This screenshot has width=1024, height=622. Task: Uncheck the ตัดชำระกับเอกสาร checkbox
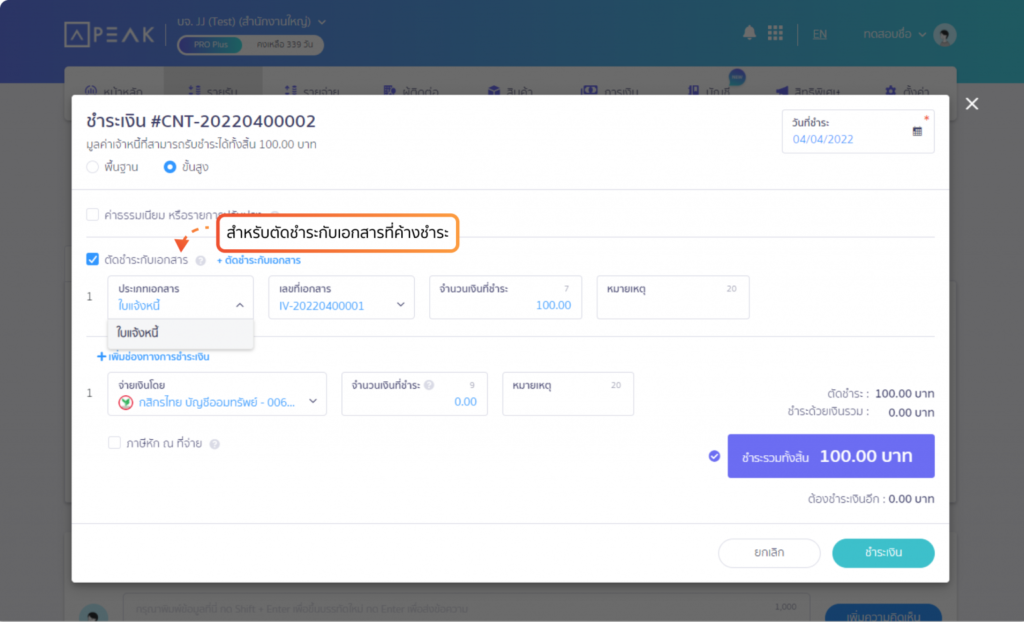coord(93,259)
